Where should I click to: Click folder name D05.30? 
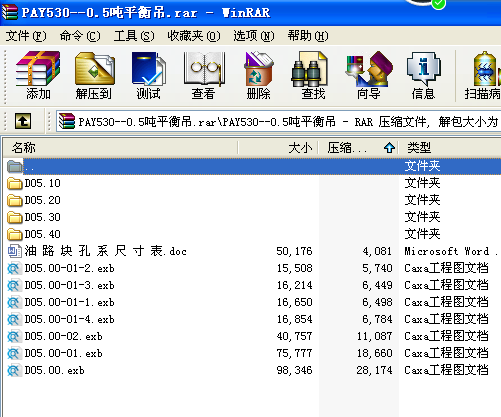[42, 217]
